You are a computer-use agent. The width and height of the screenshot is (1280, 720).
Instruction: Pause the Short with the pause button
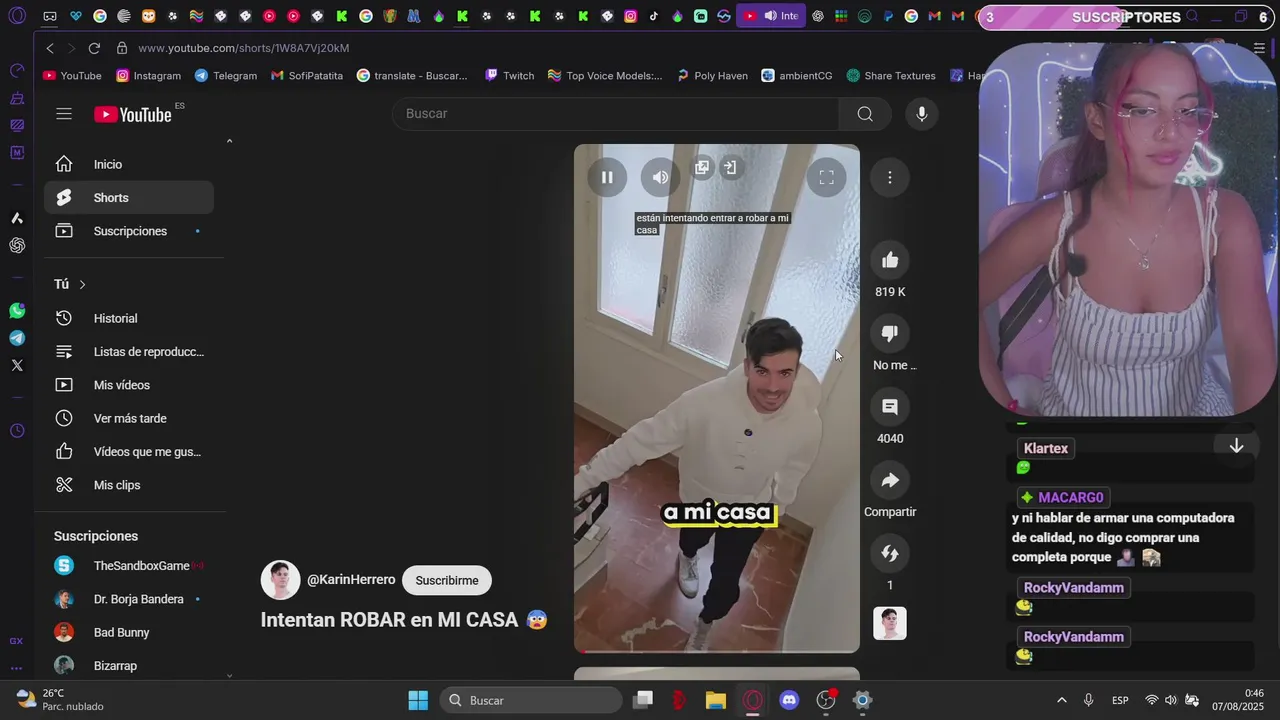(607, 177)
